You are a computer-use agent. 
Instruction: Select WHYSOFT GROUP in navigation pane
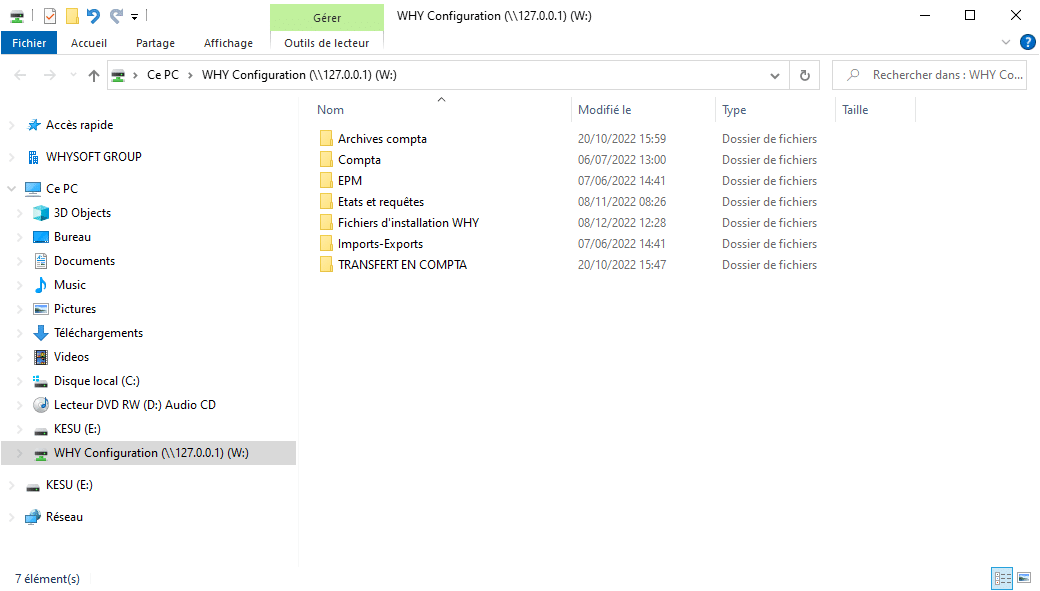point(94,157)
